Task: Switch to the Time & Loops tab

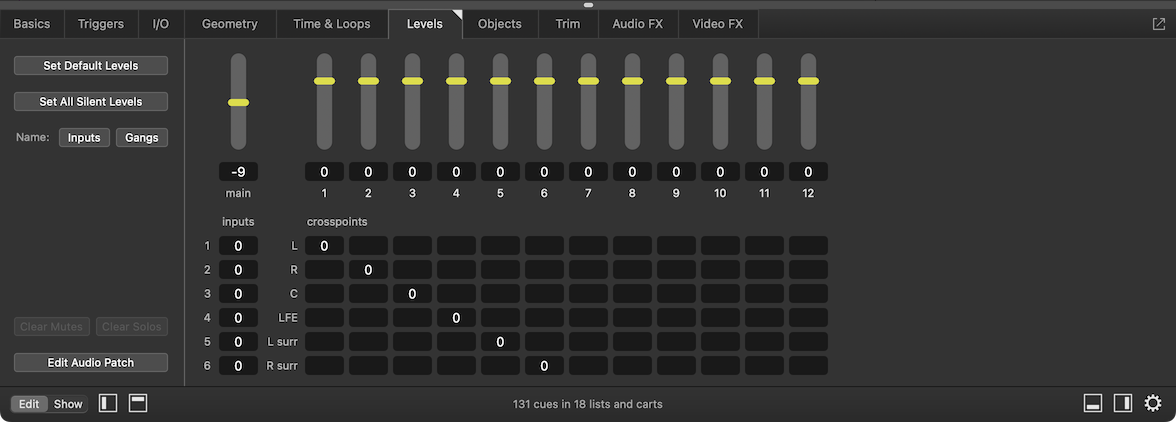Action: 331,24
